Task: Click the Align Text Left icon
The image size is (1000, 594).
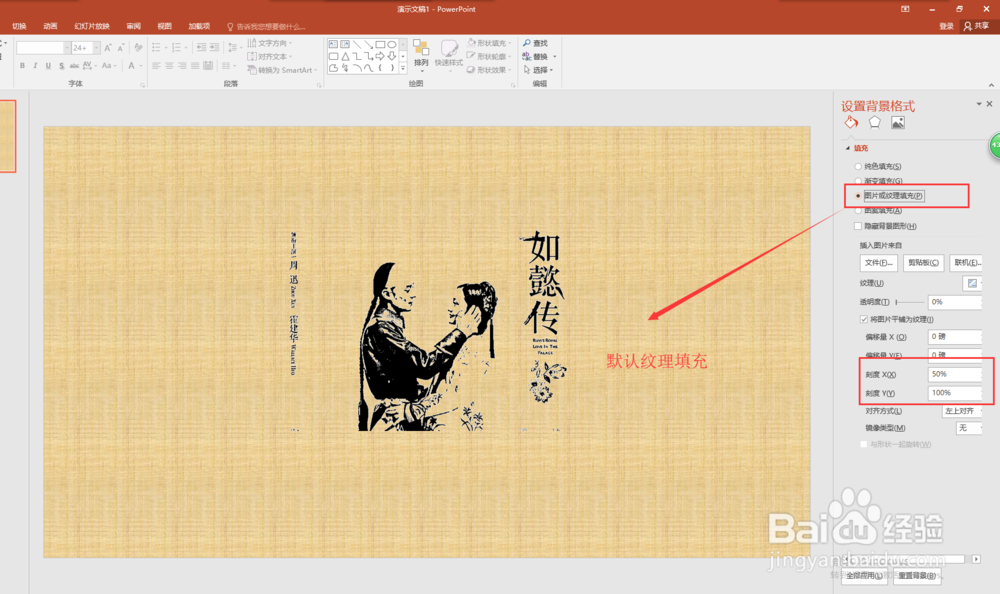Action: pyautogui.click(x=156, y=66)
